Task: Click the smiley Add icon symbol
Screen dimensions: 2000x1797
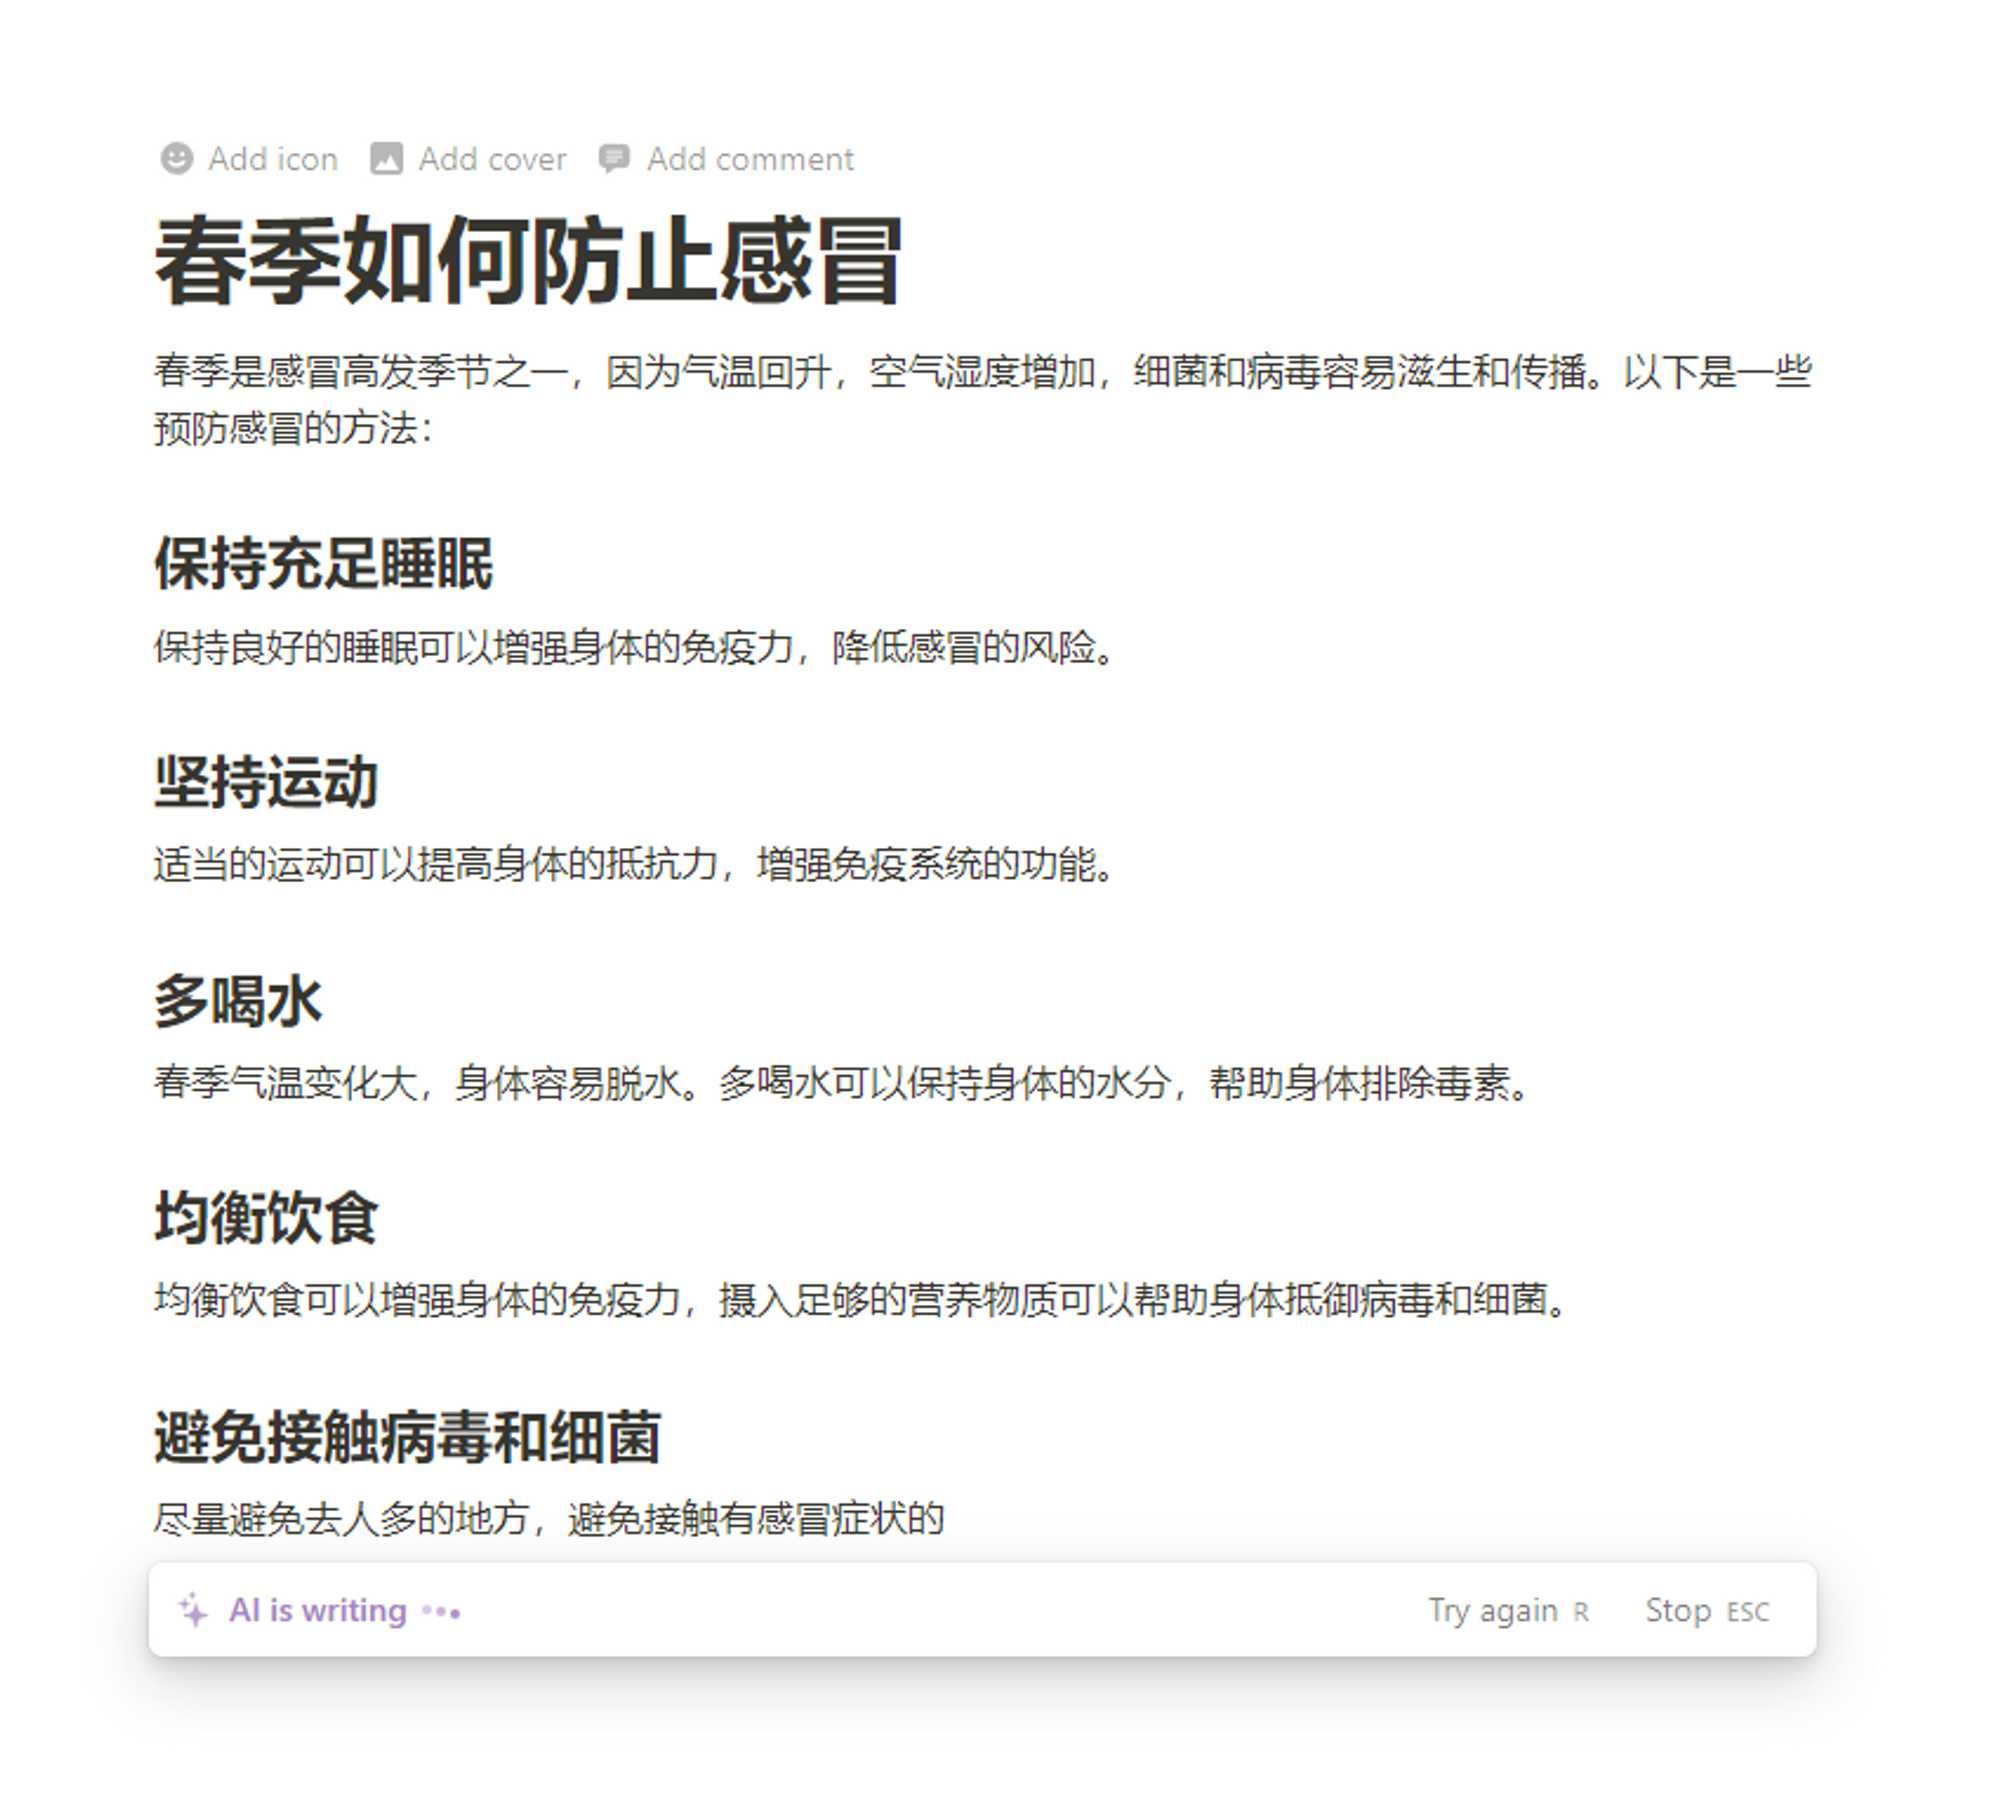Action: pyautogui.click(x=177, y=159)
